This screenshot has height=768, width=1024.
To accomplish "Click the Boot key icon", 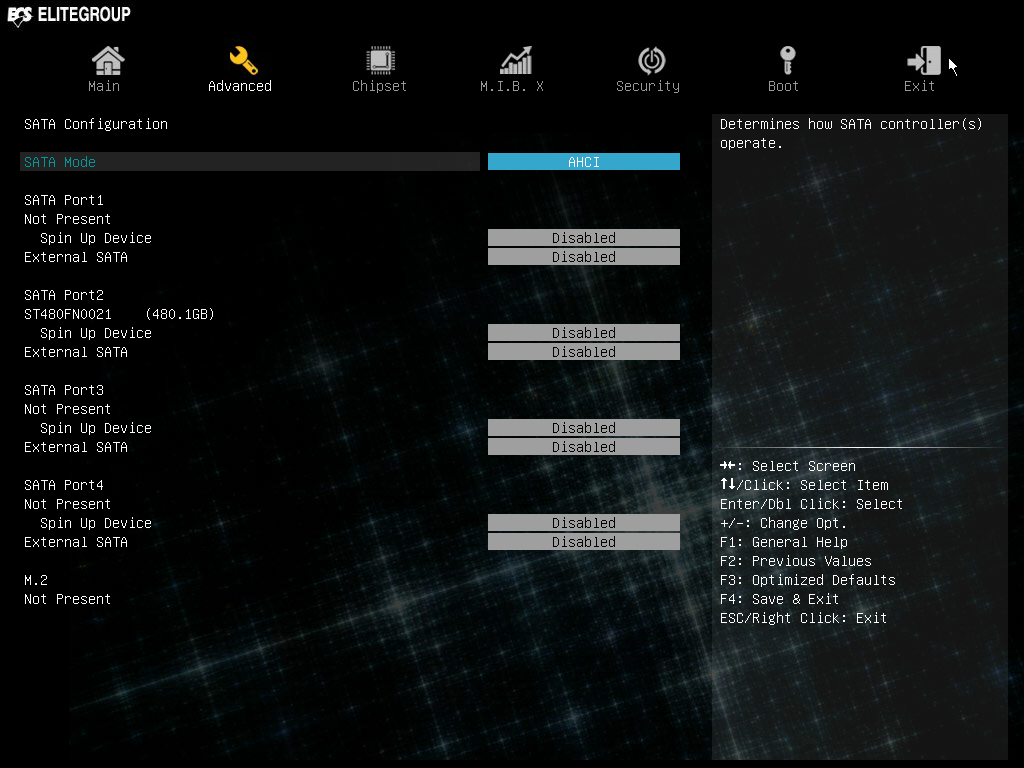I will pyautogui.click(x=788, y=60).
